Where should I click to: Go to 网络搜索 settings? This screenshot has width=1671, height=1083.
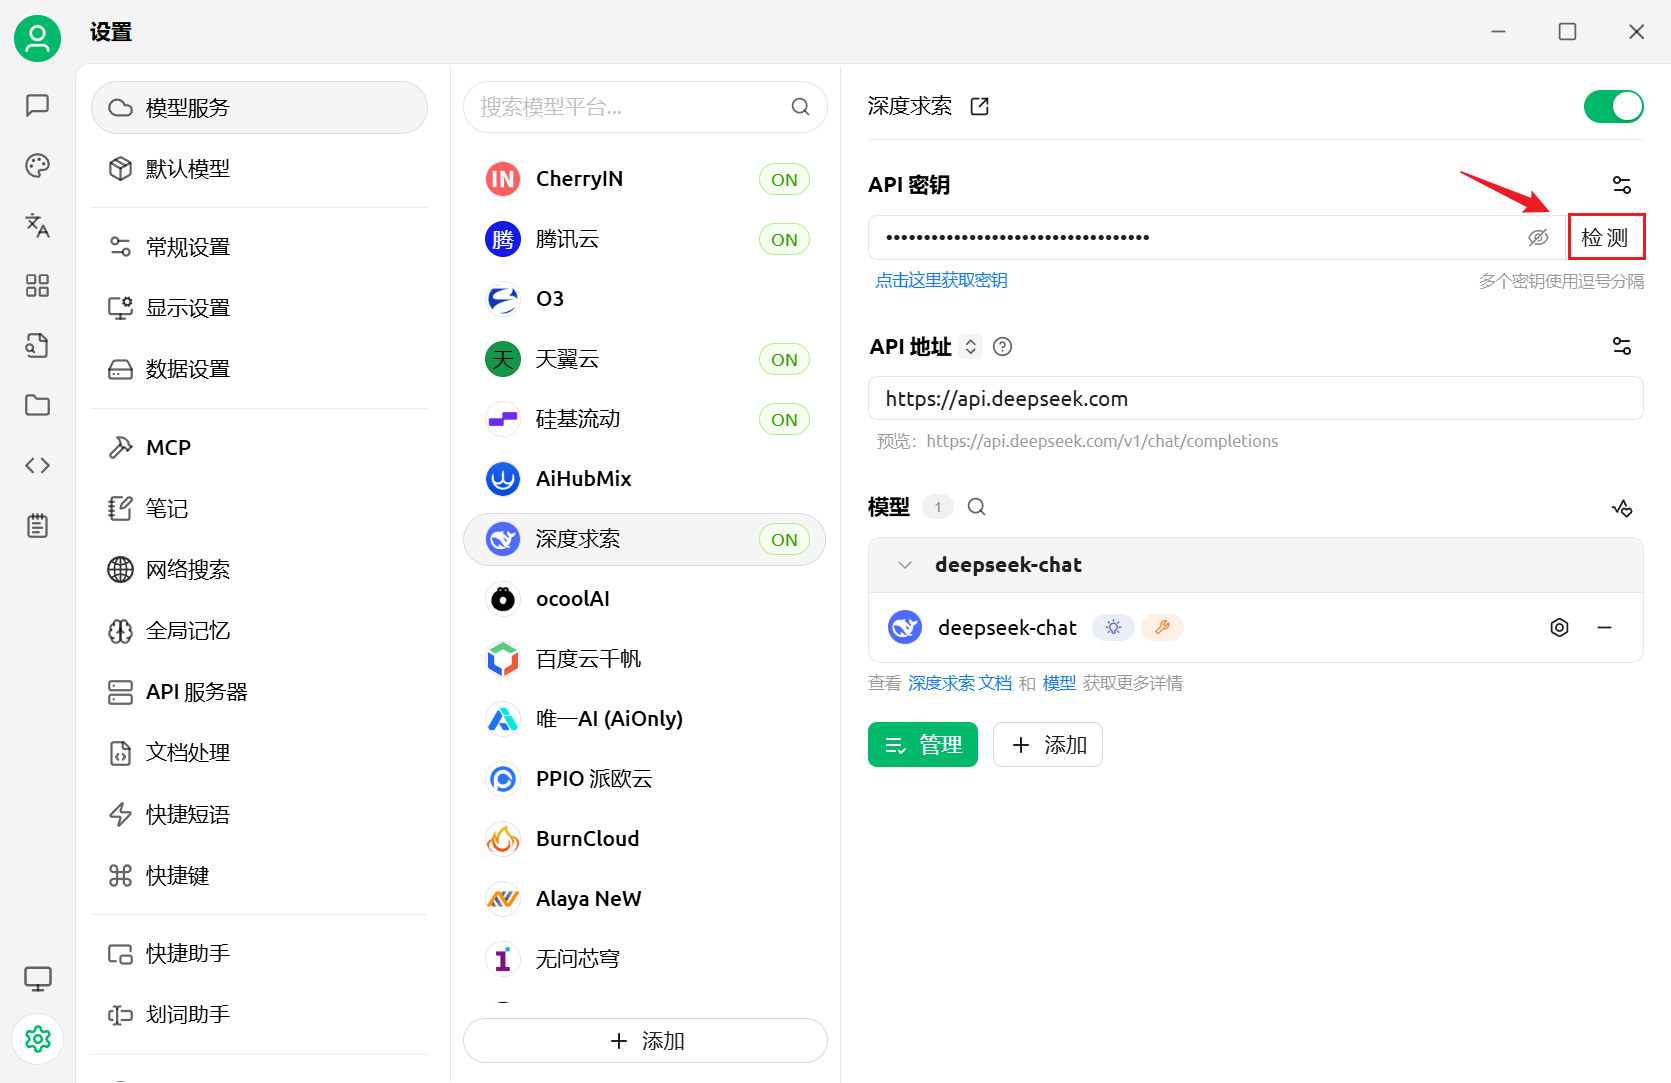[x=260, y=569]
